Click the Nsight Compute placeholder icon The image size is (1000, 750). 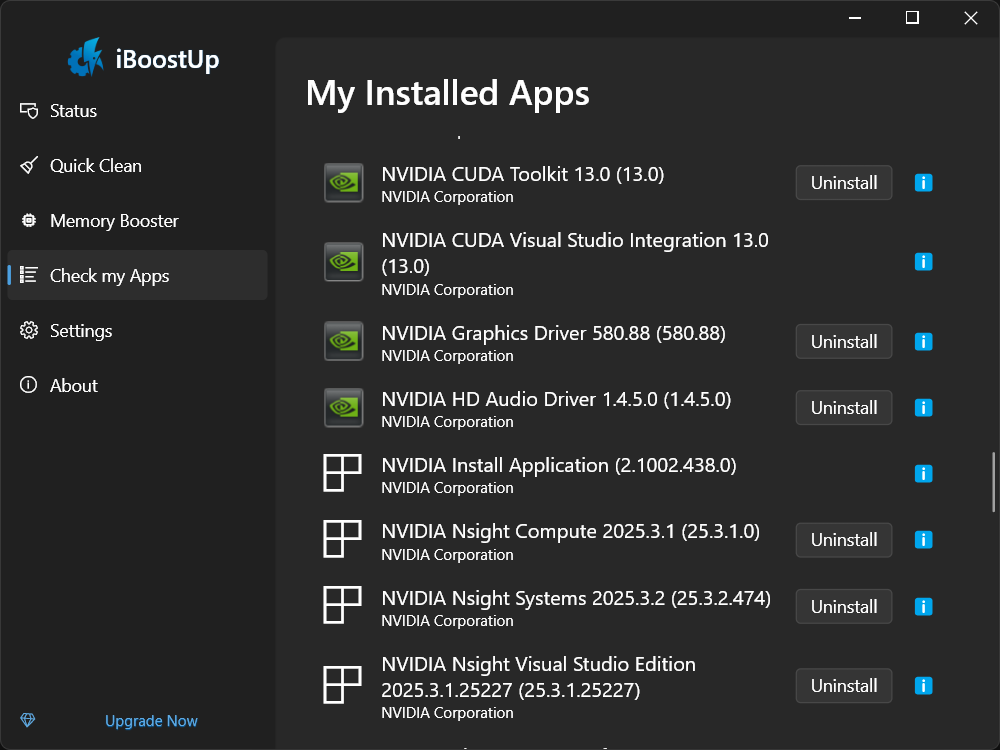[342, 540]
